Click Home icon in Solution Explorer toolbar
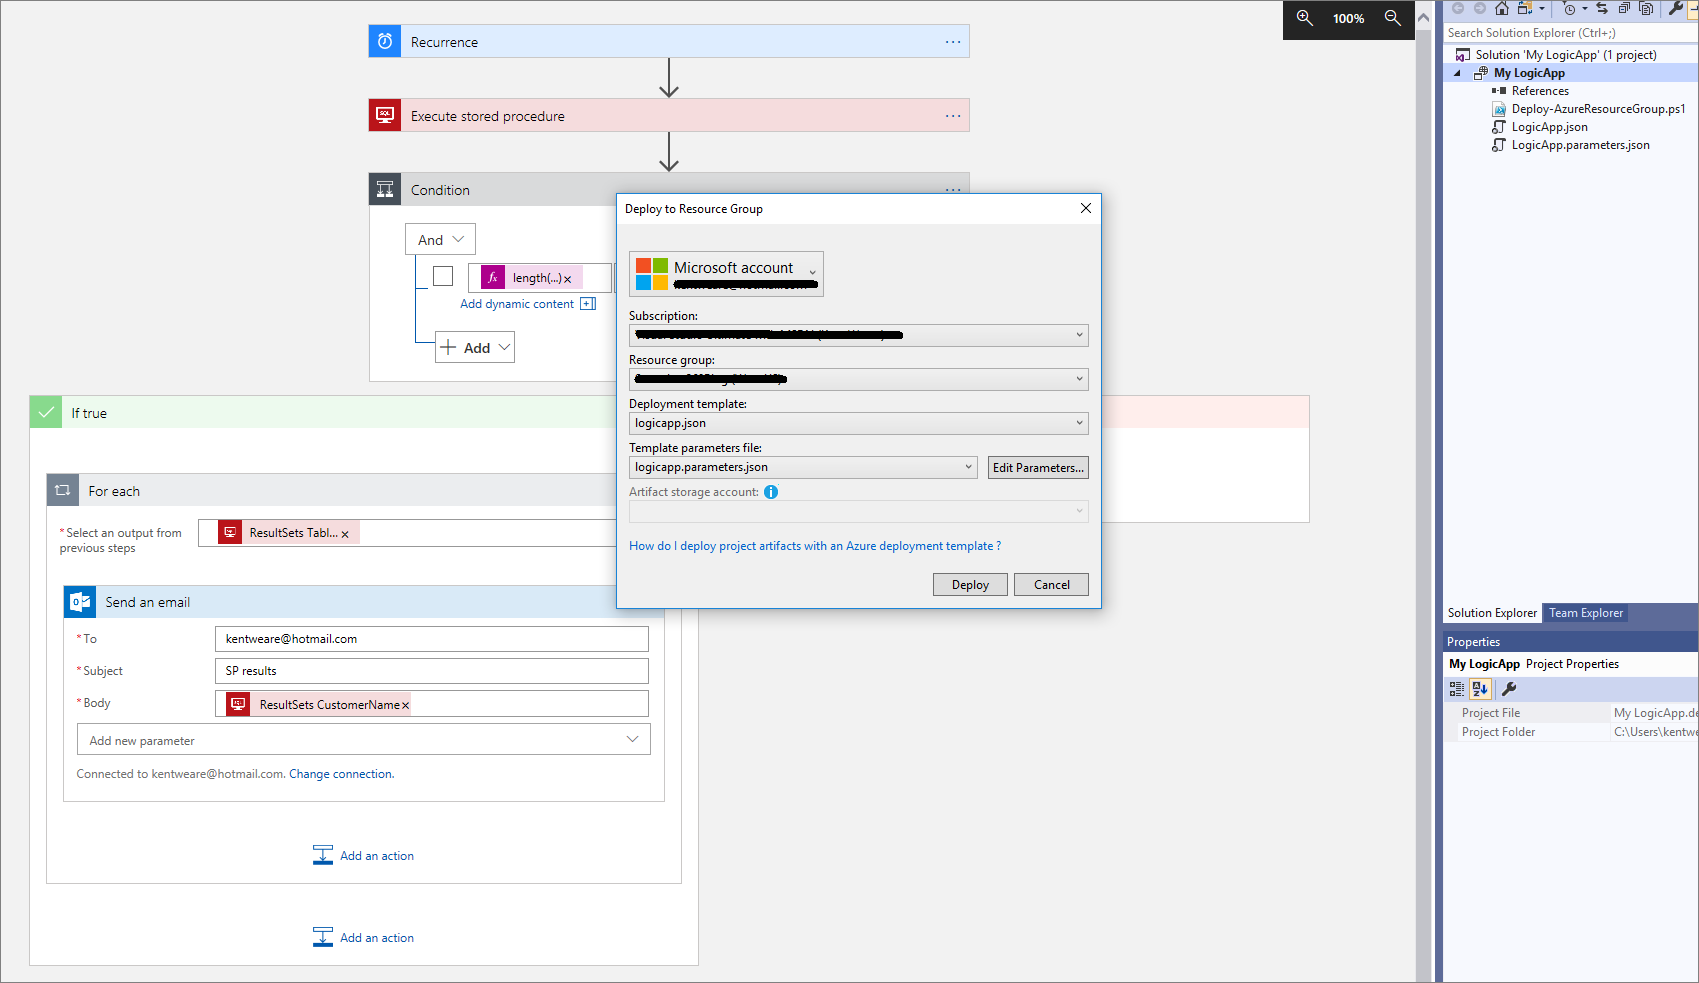Screen dimensions: 1699x983 1502,9
